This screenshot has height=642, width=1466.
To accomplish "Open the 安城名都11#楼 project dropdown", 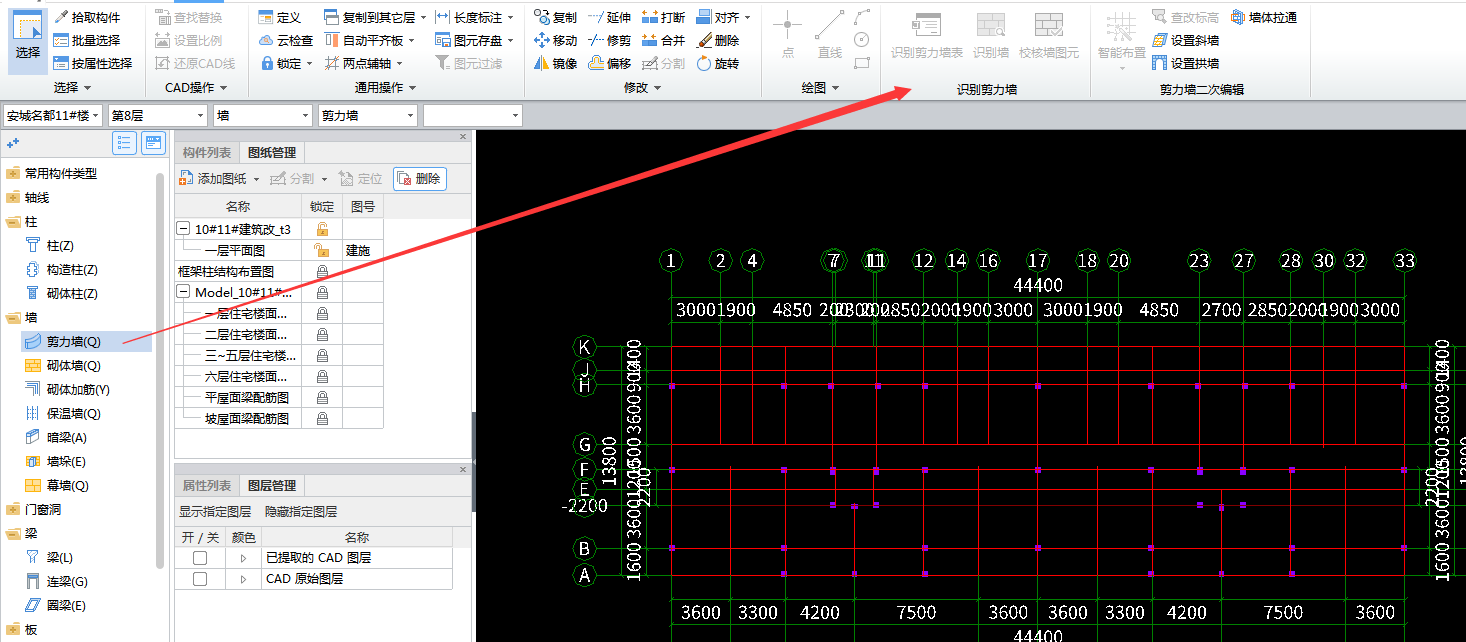I will point(53,116).
